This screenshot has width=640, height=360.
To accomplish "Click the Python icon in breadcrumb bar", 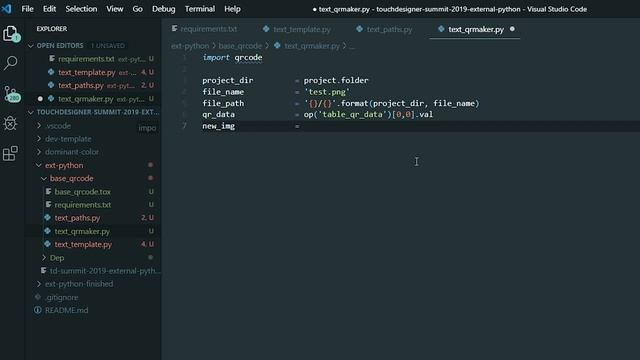I will [x=278, y=46].
